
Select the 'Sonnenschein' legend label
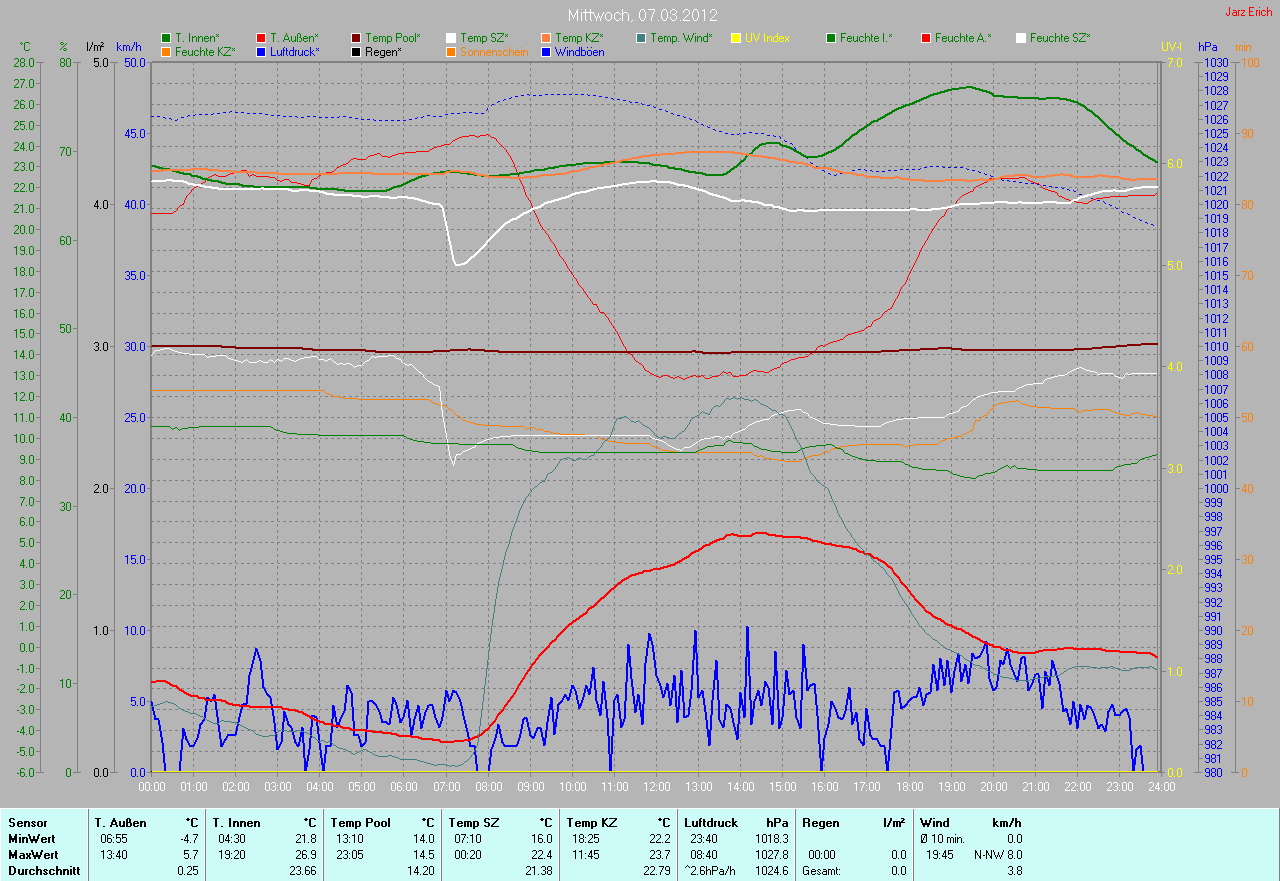pyautogui.click(x=494, y=51)
